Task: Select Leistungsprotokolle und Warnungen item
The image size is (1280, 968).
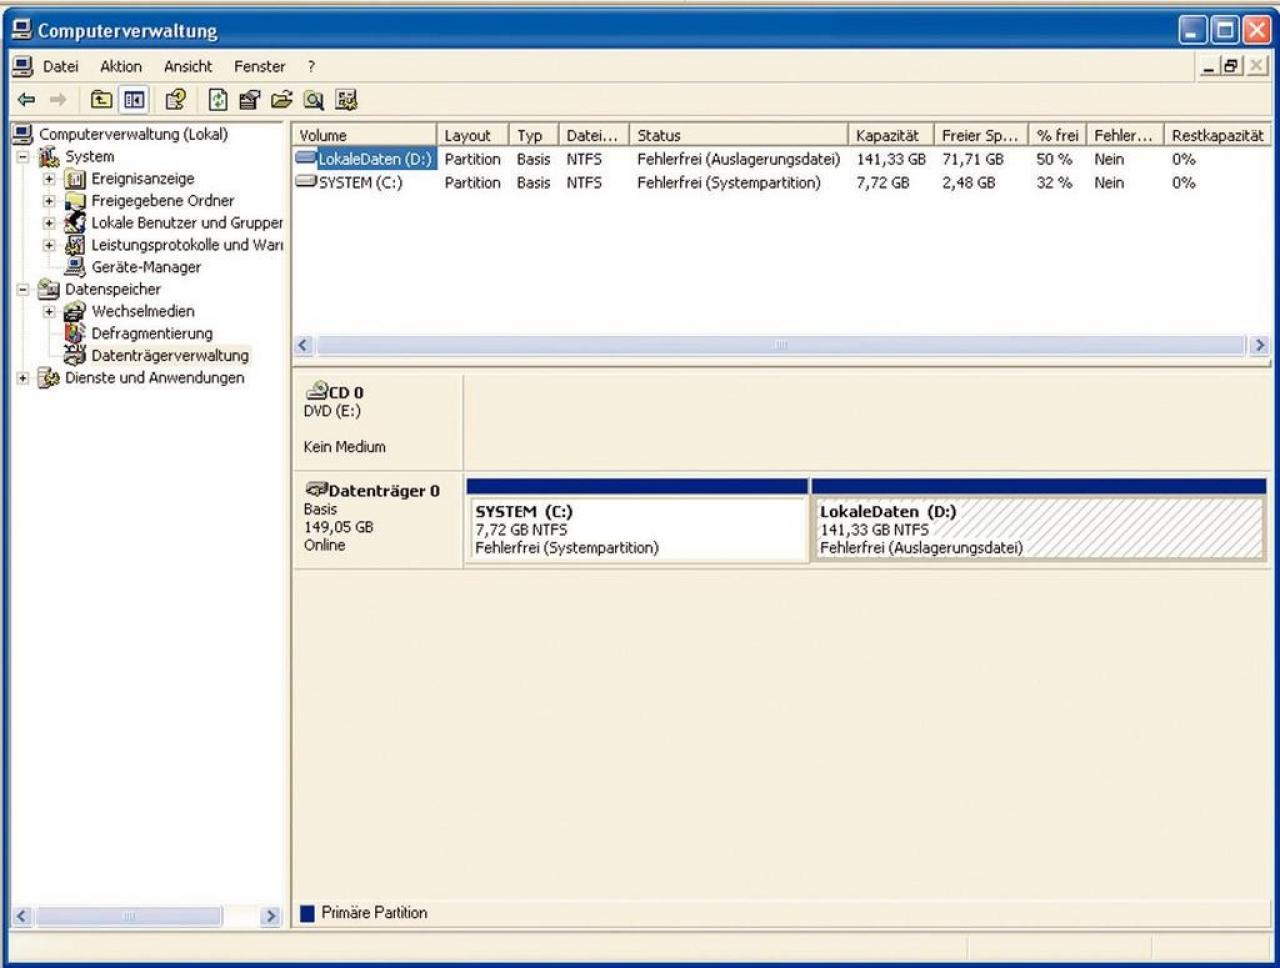Action: (187, 245)
